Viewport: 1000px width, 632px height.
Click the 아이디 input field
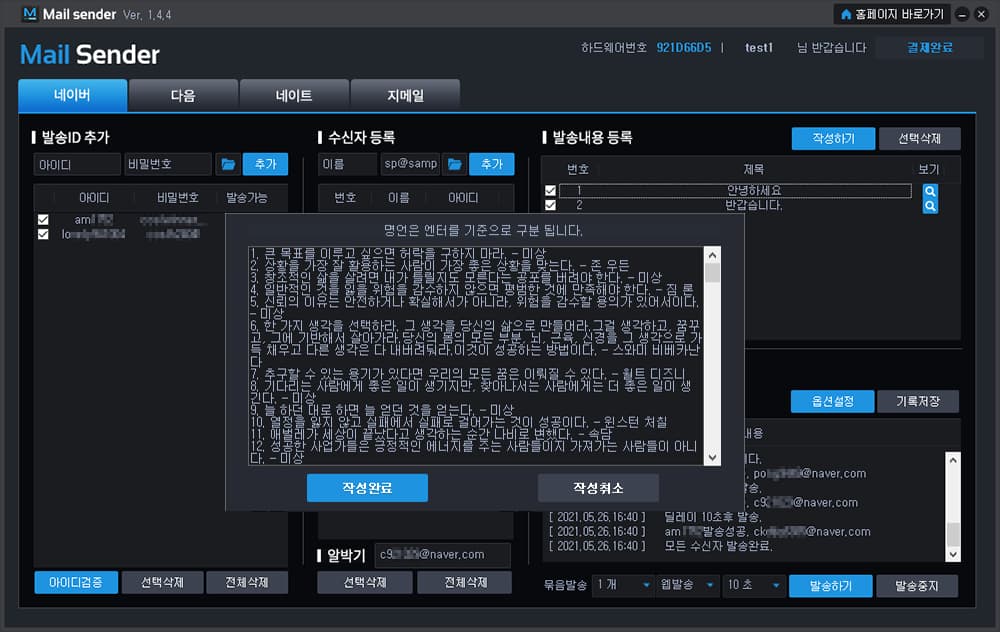77,165
